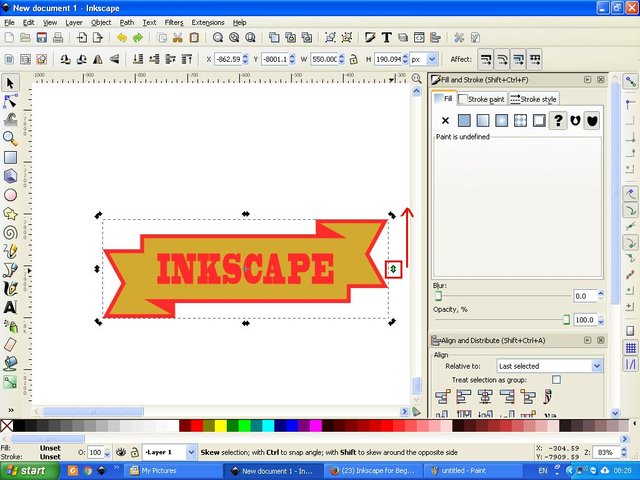This screenshot has width=640, height=480.
Task: Select the Text tool in toolbox
Action: (10, 307)
